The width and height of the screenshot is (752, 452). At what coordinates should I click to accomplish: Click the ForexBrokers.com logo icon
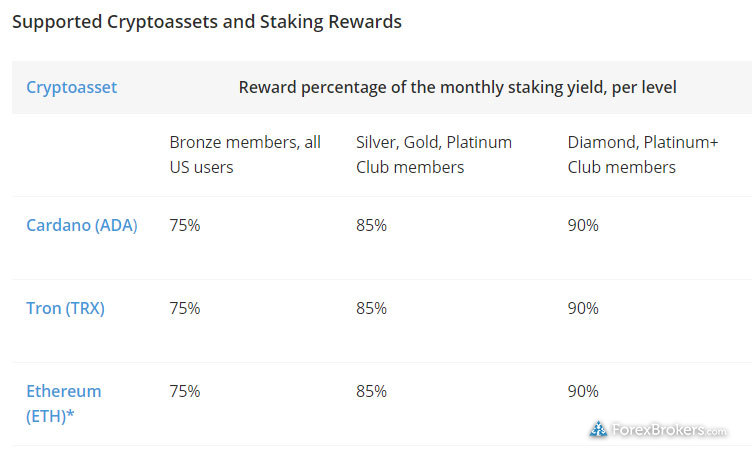[x=598, y=429]
